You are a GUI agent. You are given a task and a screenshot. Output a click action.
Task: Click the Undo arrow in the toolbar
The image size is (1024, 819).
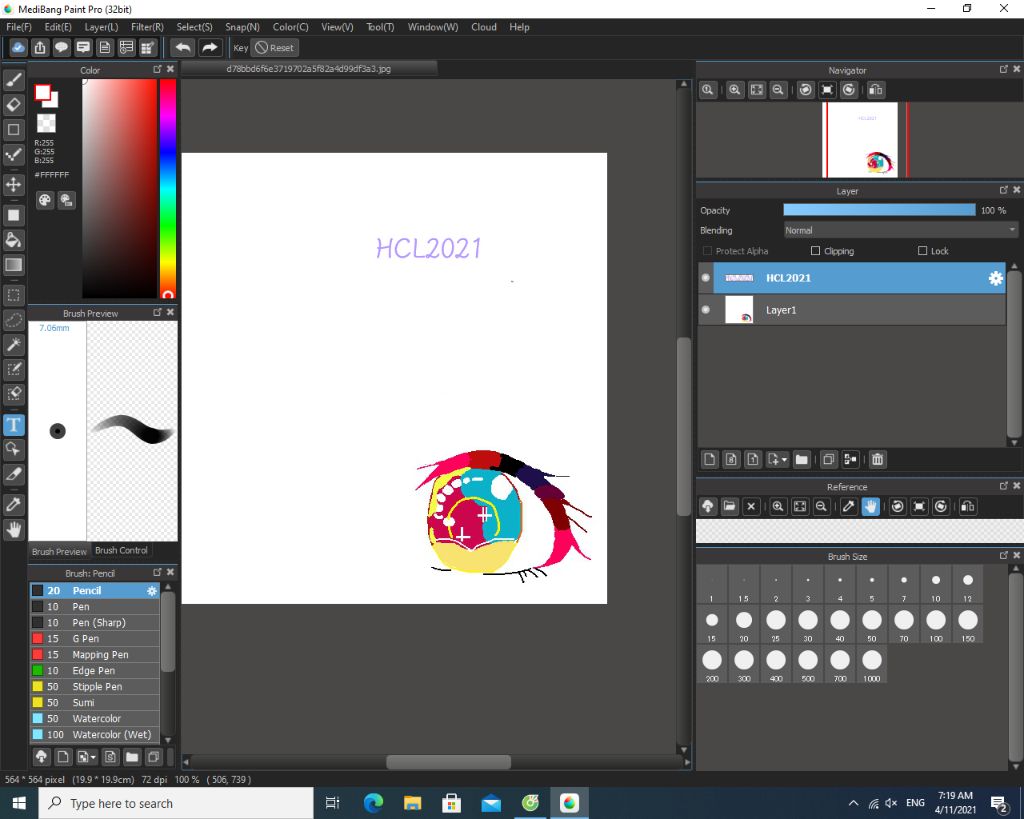[x=183, y=48]
